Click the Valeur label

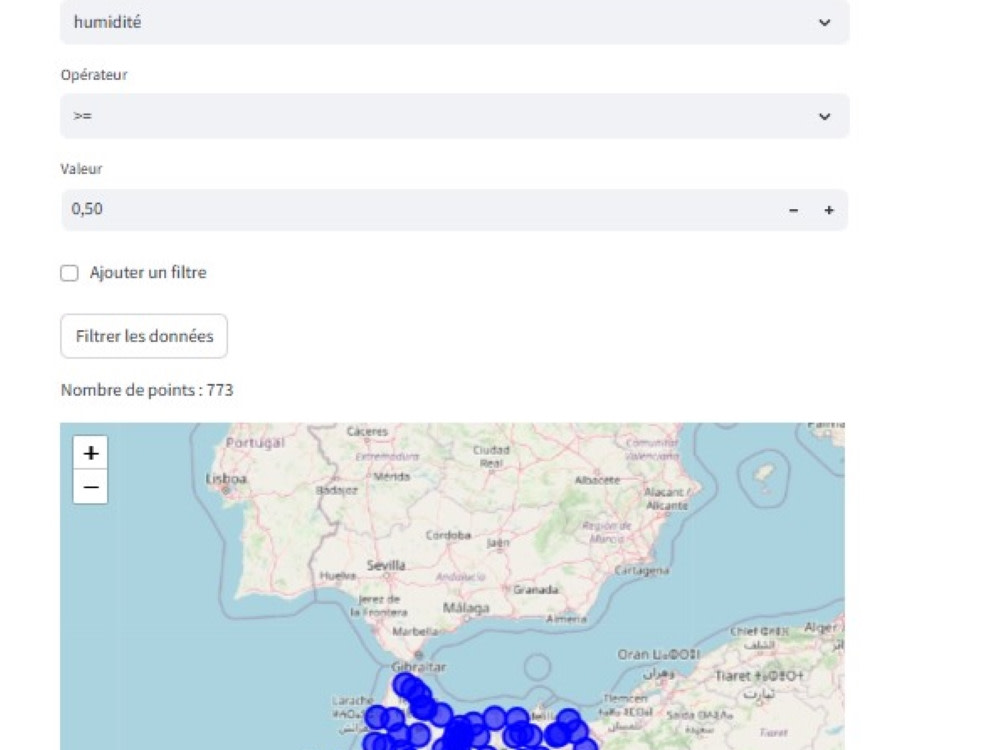tap(81, 169)
